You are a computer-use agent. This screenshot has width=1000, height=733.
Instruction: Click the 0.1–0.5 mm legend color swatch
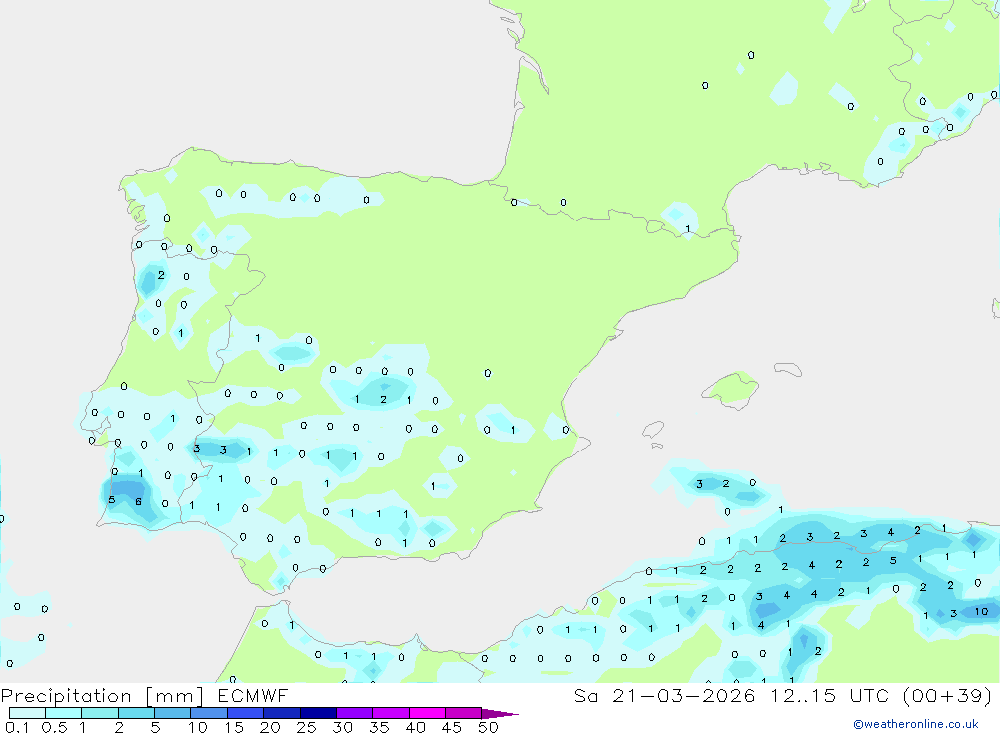coord(27,713)
